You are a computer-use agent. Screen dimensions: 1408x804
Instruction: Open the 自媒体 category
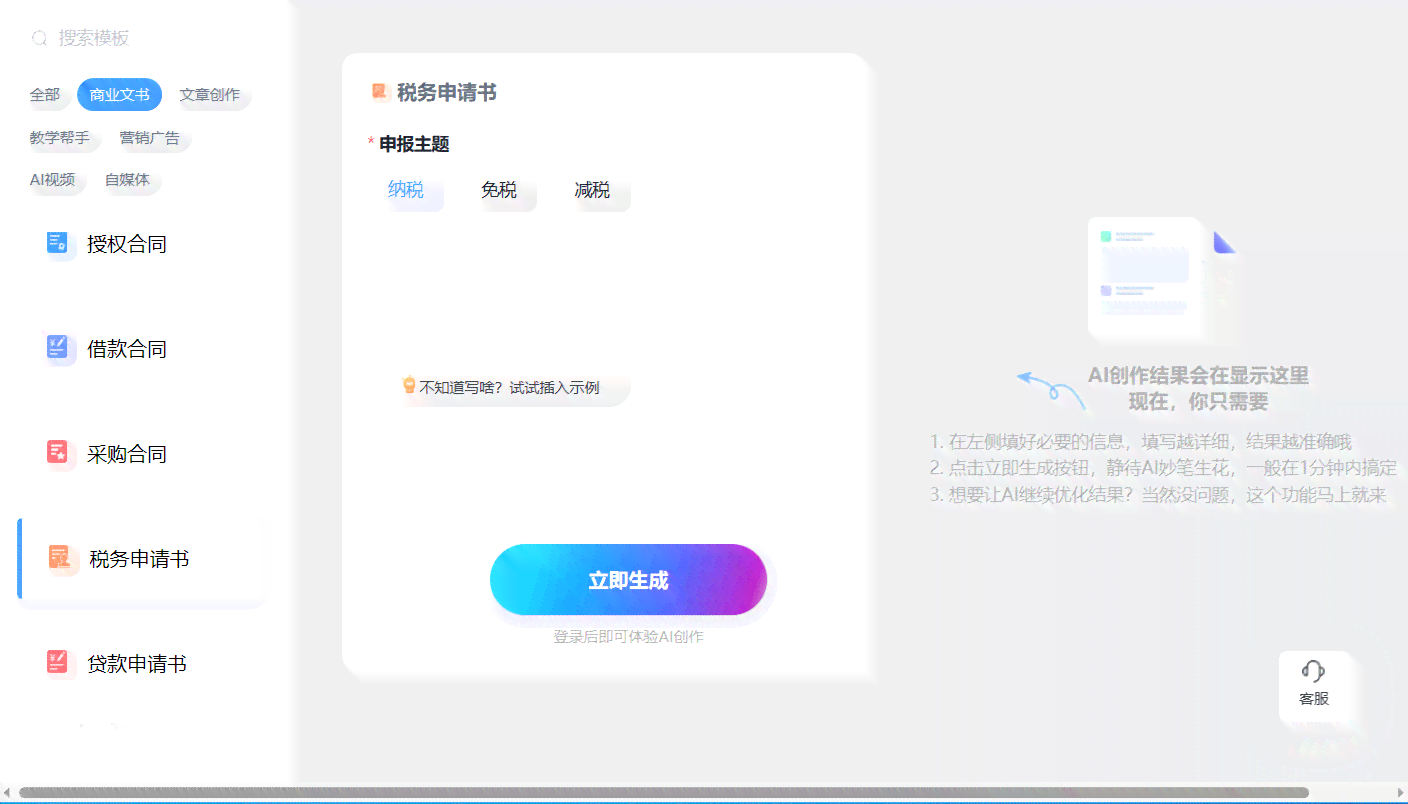[128, 180]
